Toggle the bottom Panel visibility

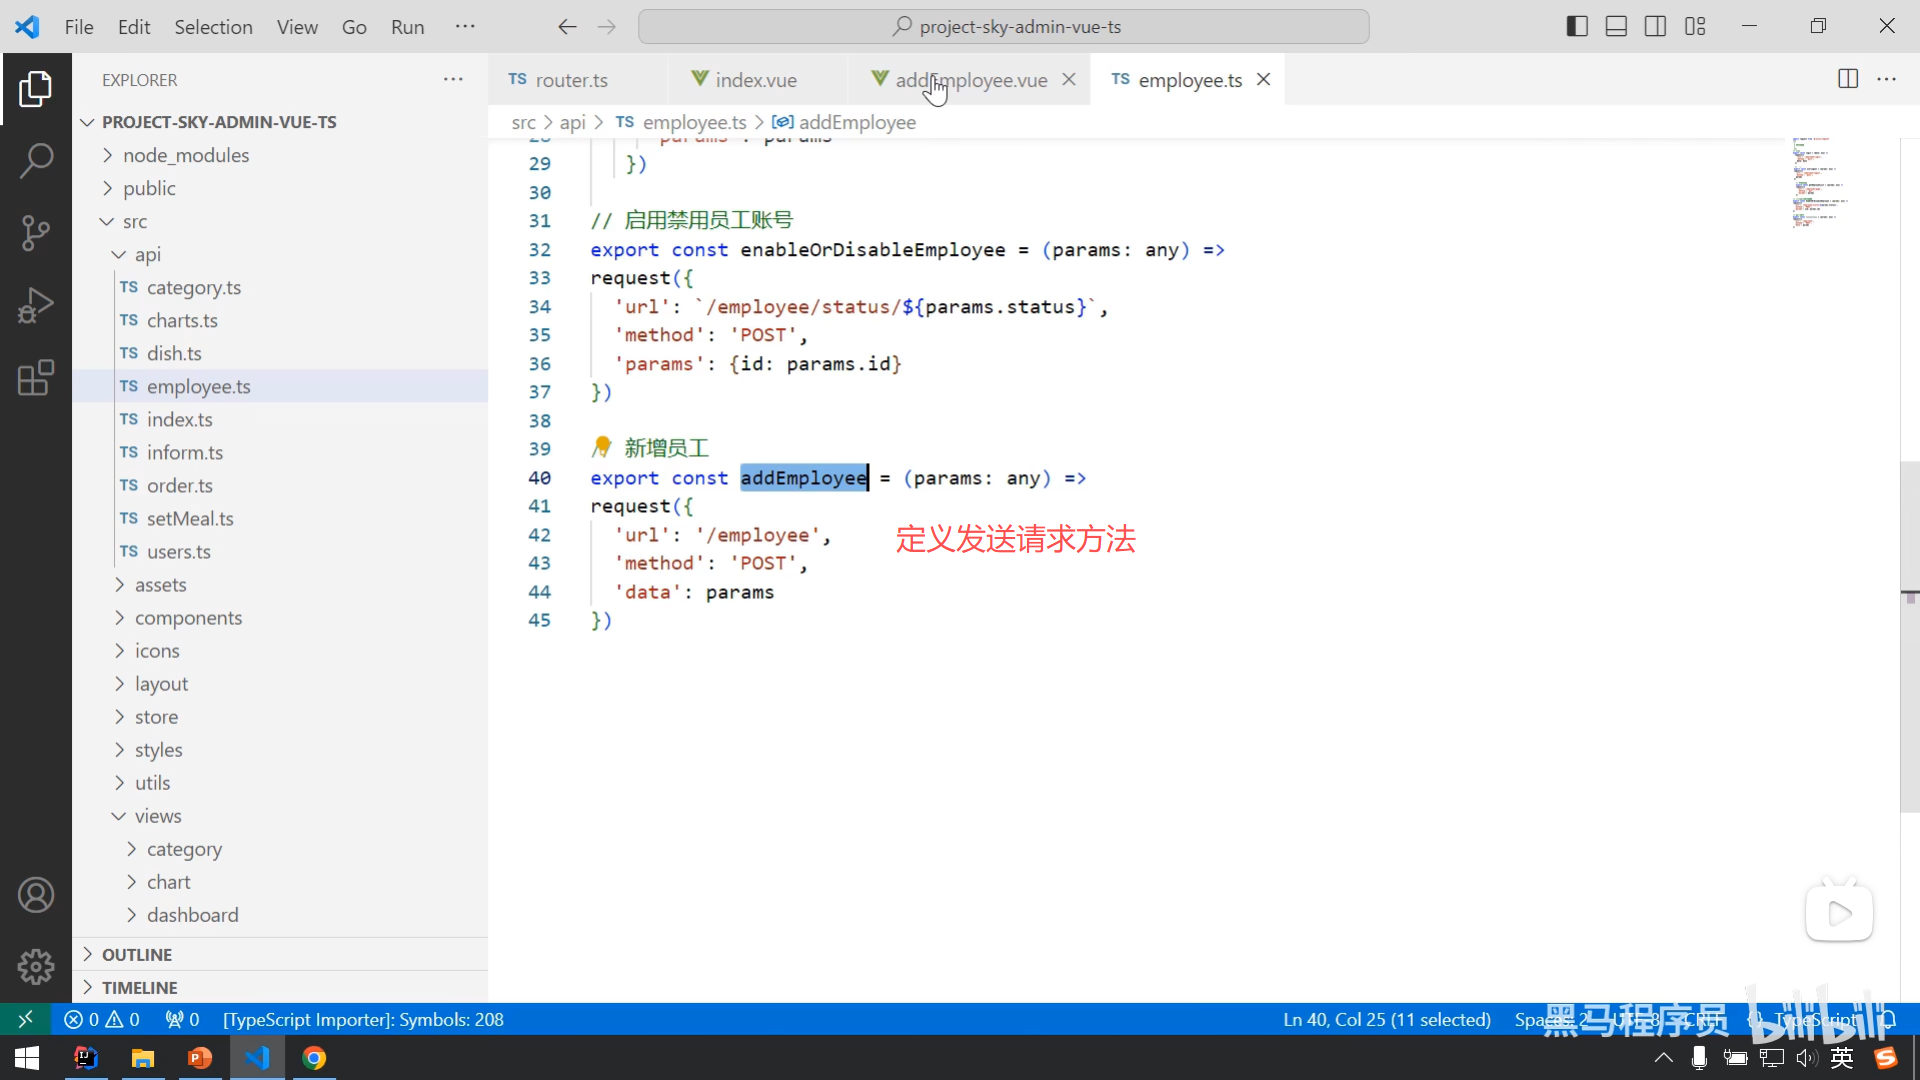(1616, 27)
